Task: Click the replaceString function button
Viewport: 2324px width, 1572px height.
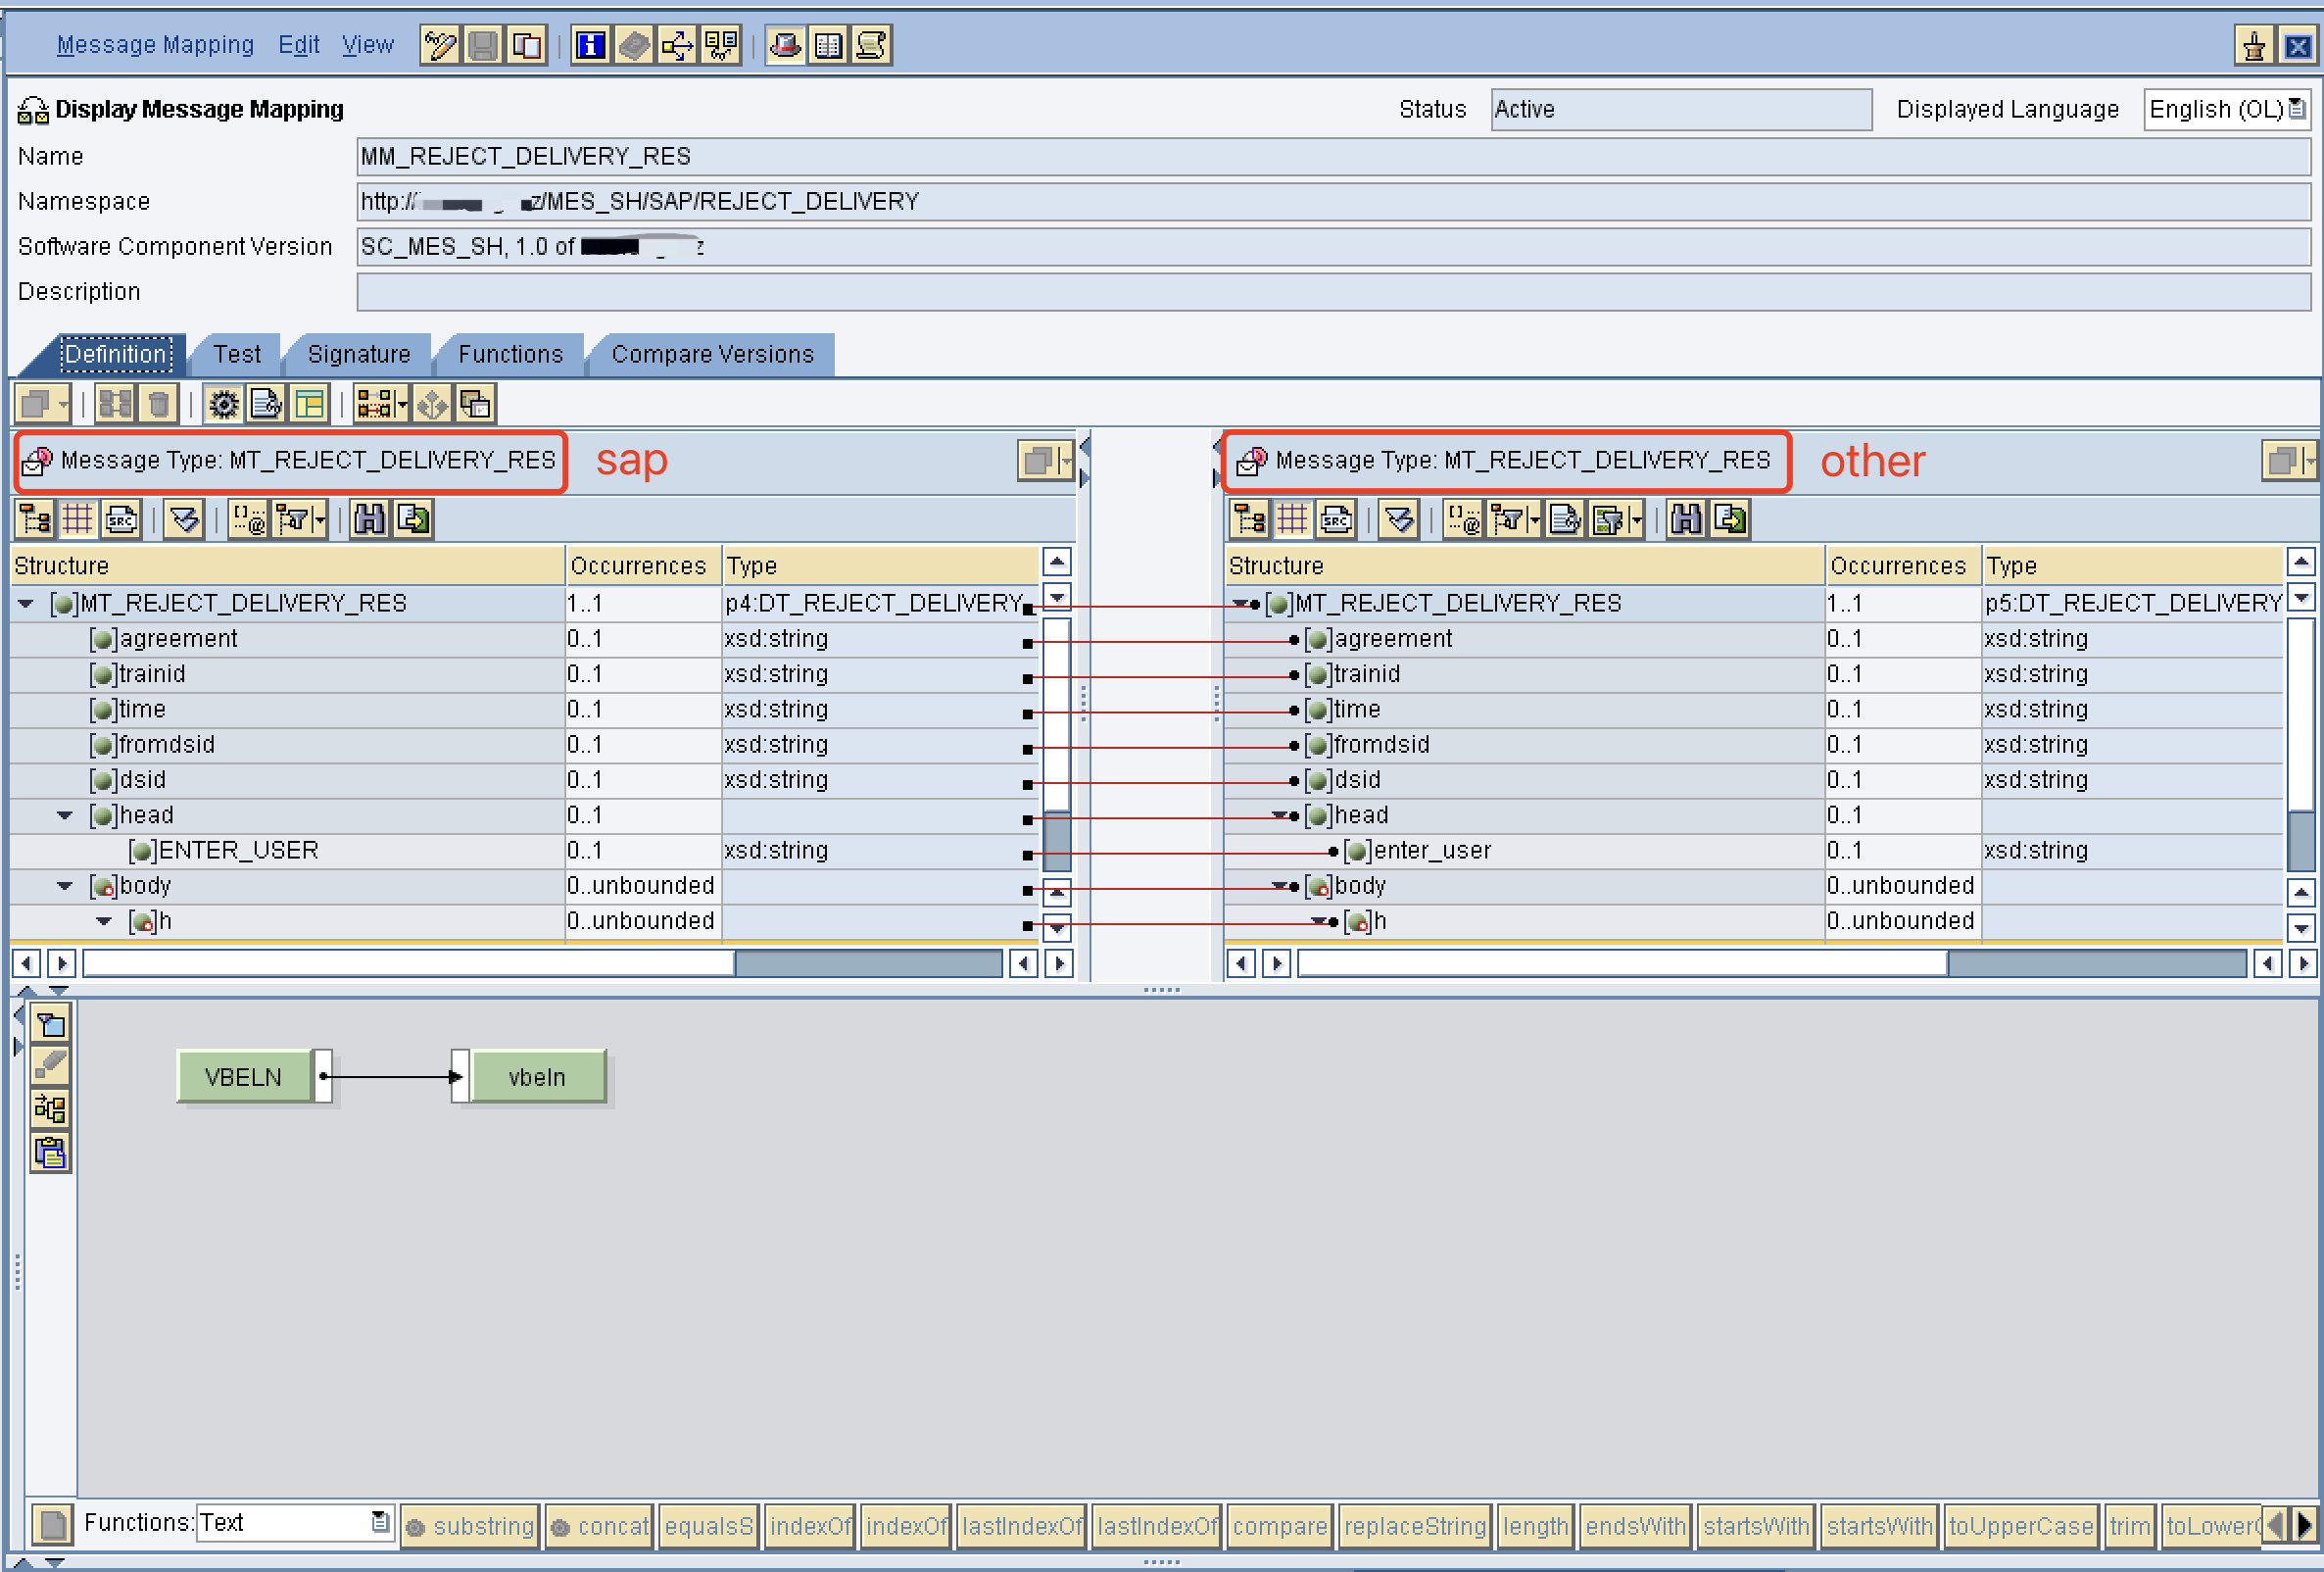Action: (1414, 1527)
